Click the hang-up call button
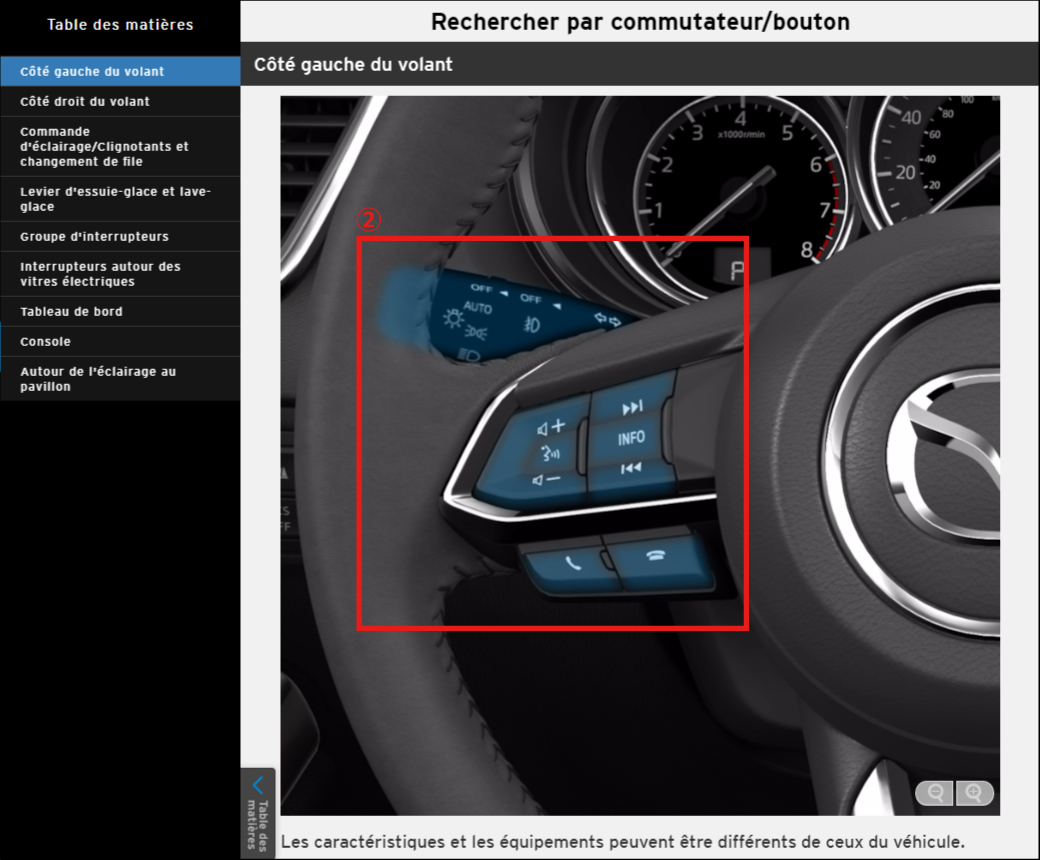This screenshot has height=860, width=1040. [x=656, y=558]
